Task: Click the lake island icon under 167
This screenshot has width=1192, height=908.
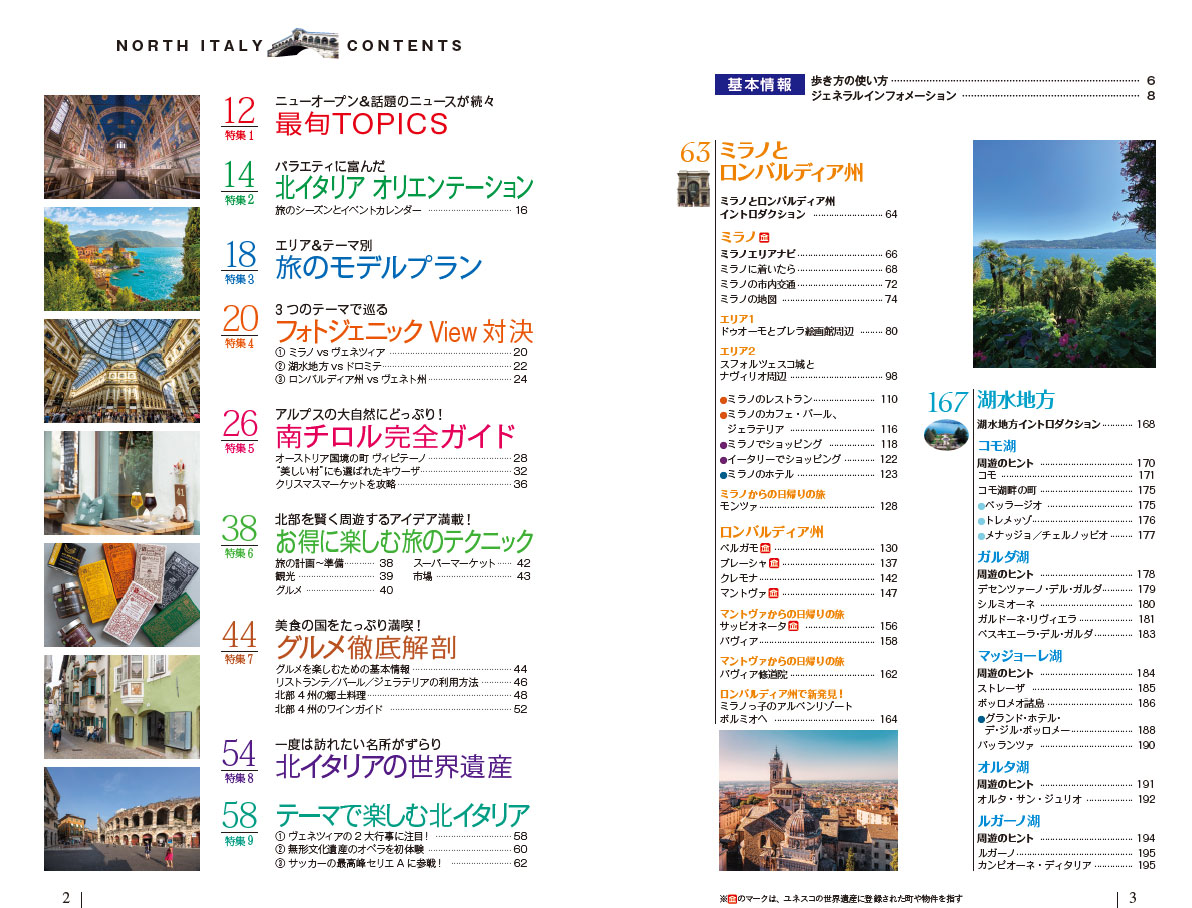Action: 945,436
